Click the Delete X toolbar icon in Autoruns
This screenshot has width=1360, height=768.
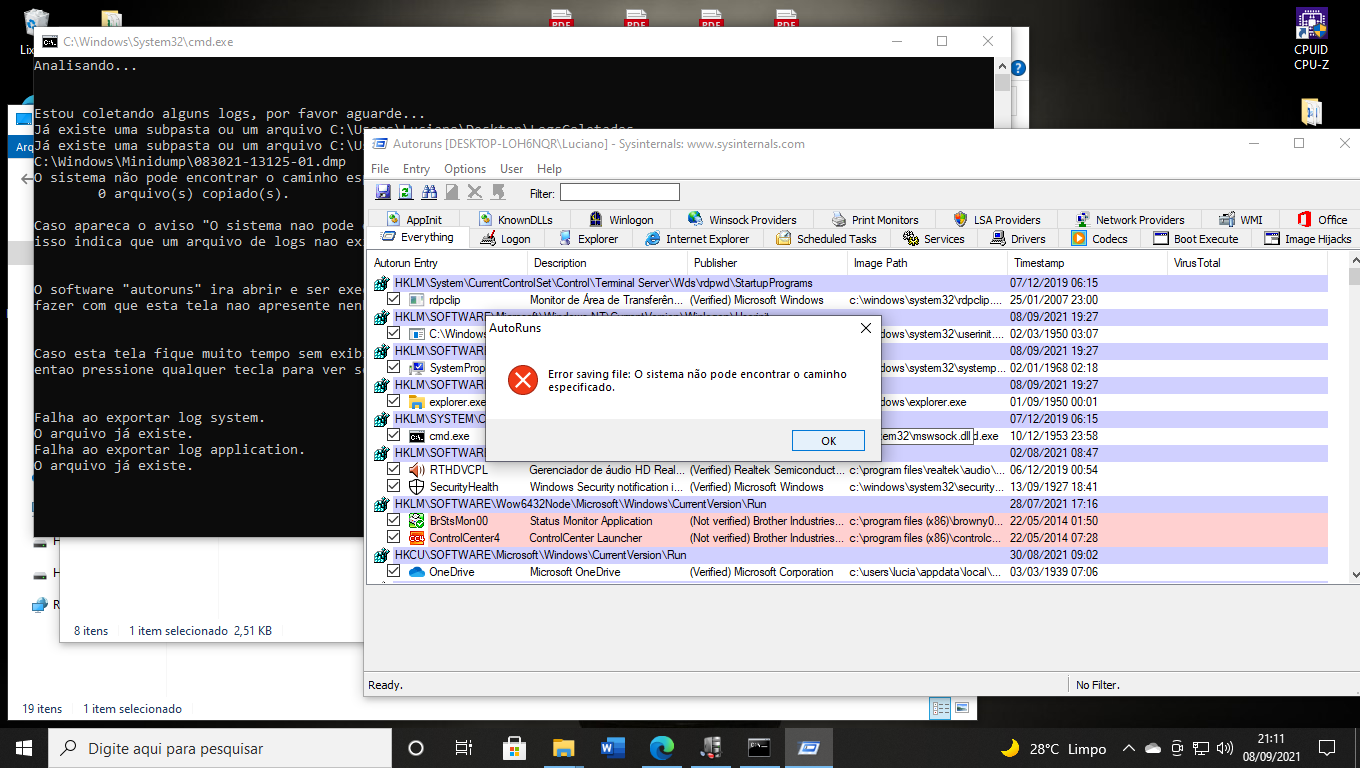coord(475,192)
